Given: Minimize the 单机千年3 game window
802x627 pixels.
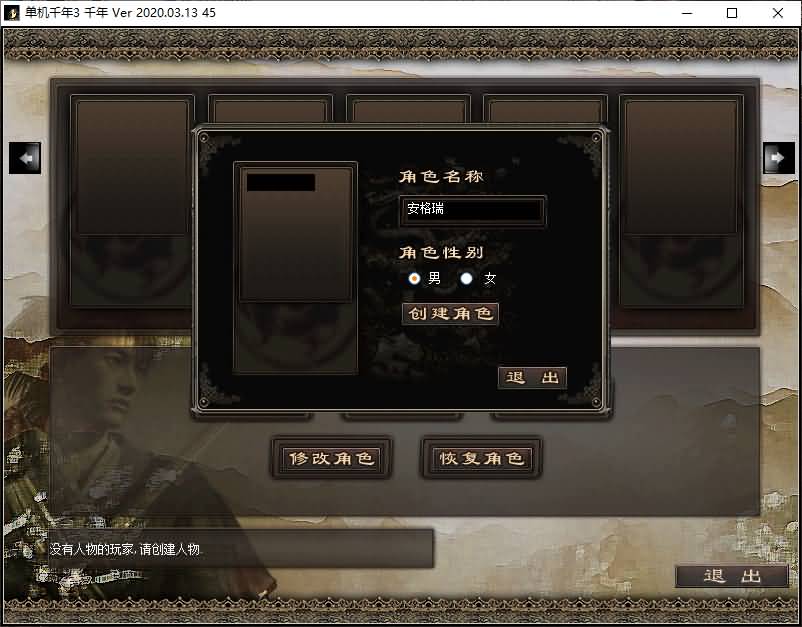Looking at the screenshot, I should (686, 13).
